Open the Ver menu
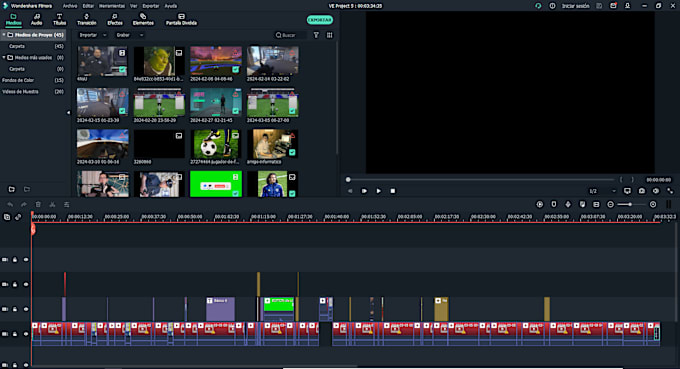 click(x=134, y=6)
